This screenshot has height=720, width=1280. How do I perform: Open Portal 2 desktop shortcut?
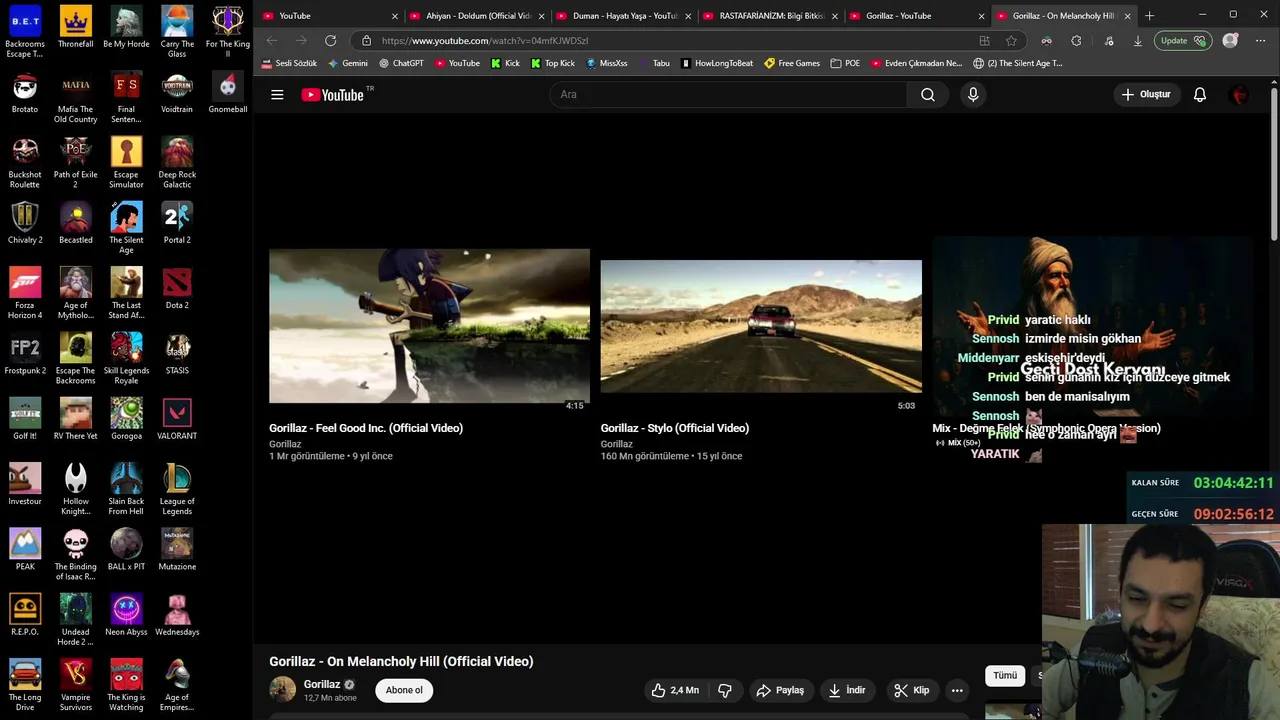177,223
